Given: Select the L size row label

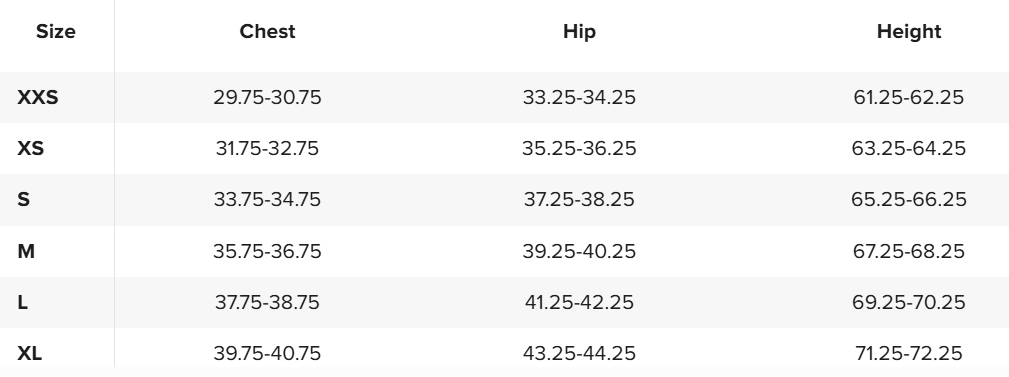Looking at the screenshot, I should coord(23,302).
